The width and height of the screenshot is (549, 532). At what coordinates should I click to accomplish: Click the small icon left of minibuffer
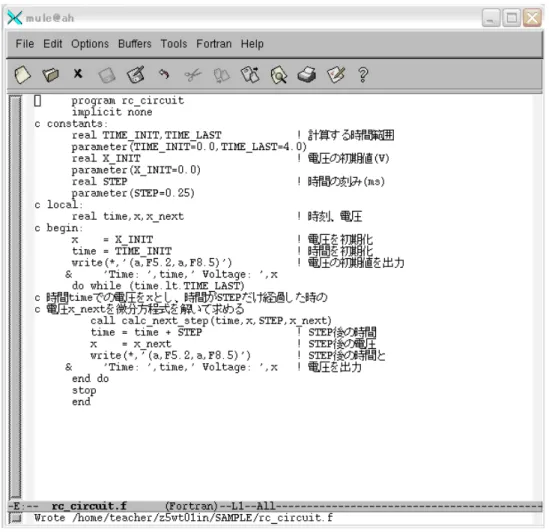coord(15,518)
